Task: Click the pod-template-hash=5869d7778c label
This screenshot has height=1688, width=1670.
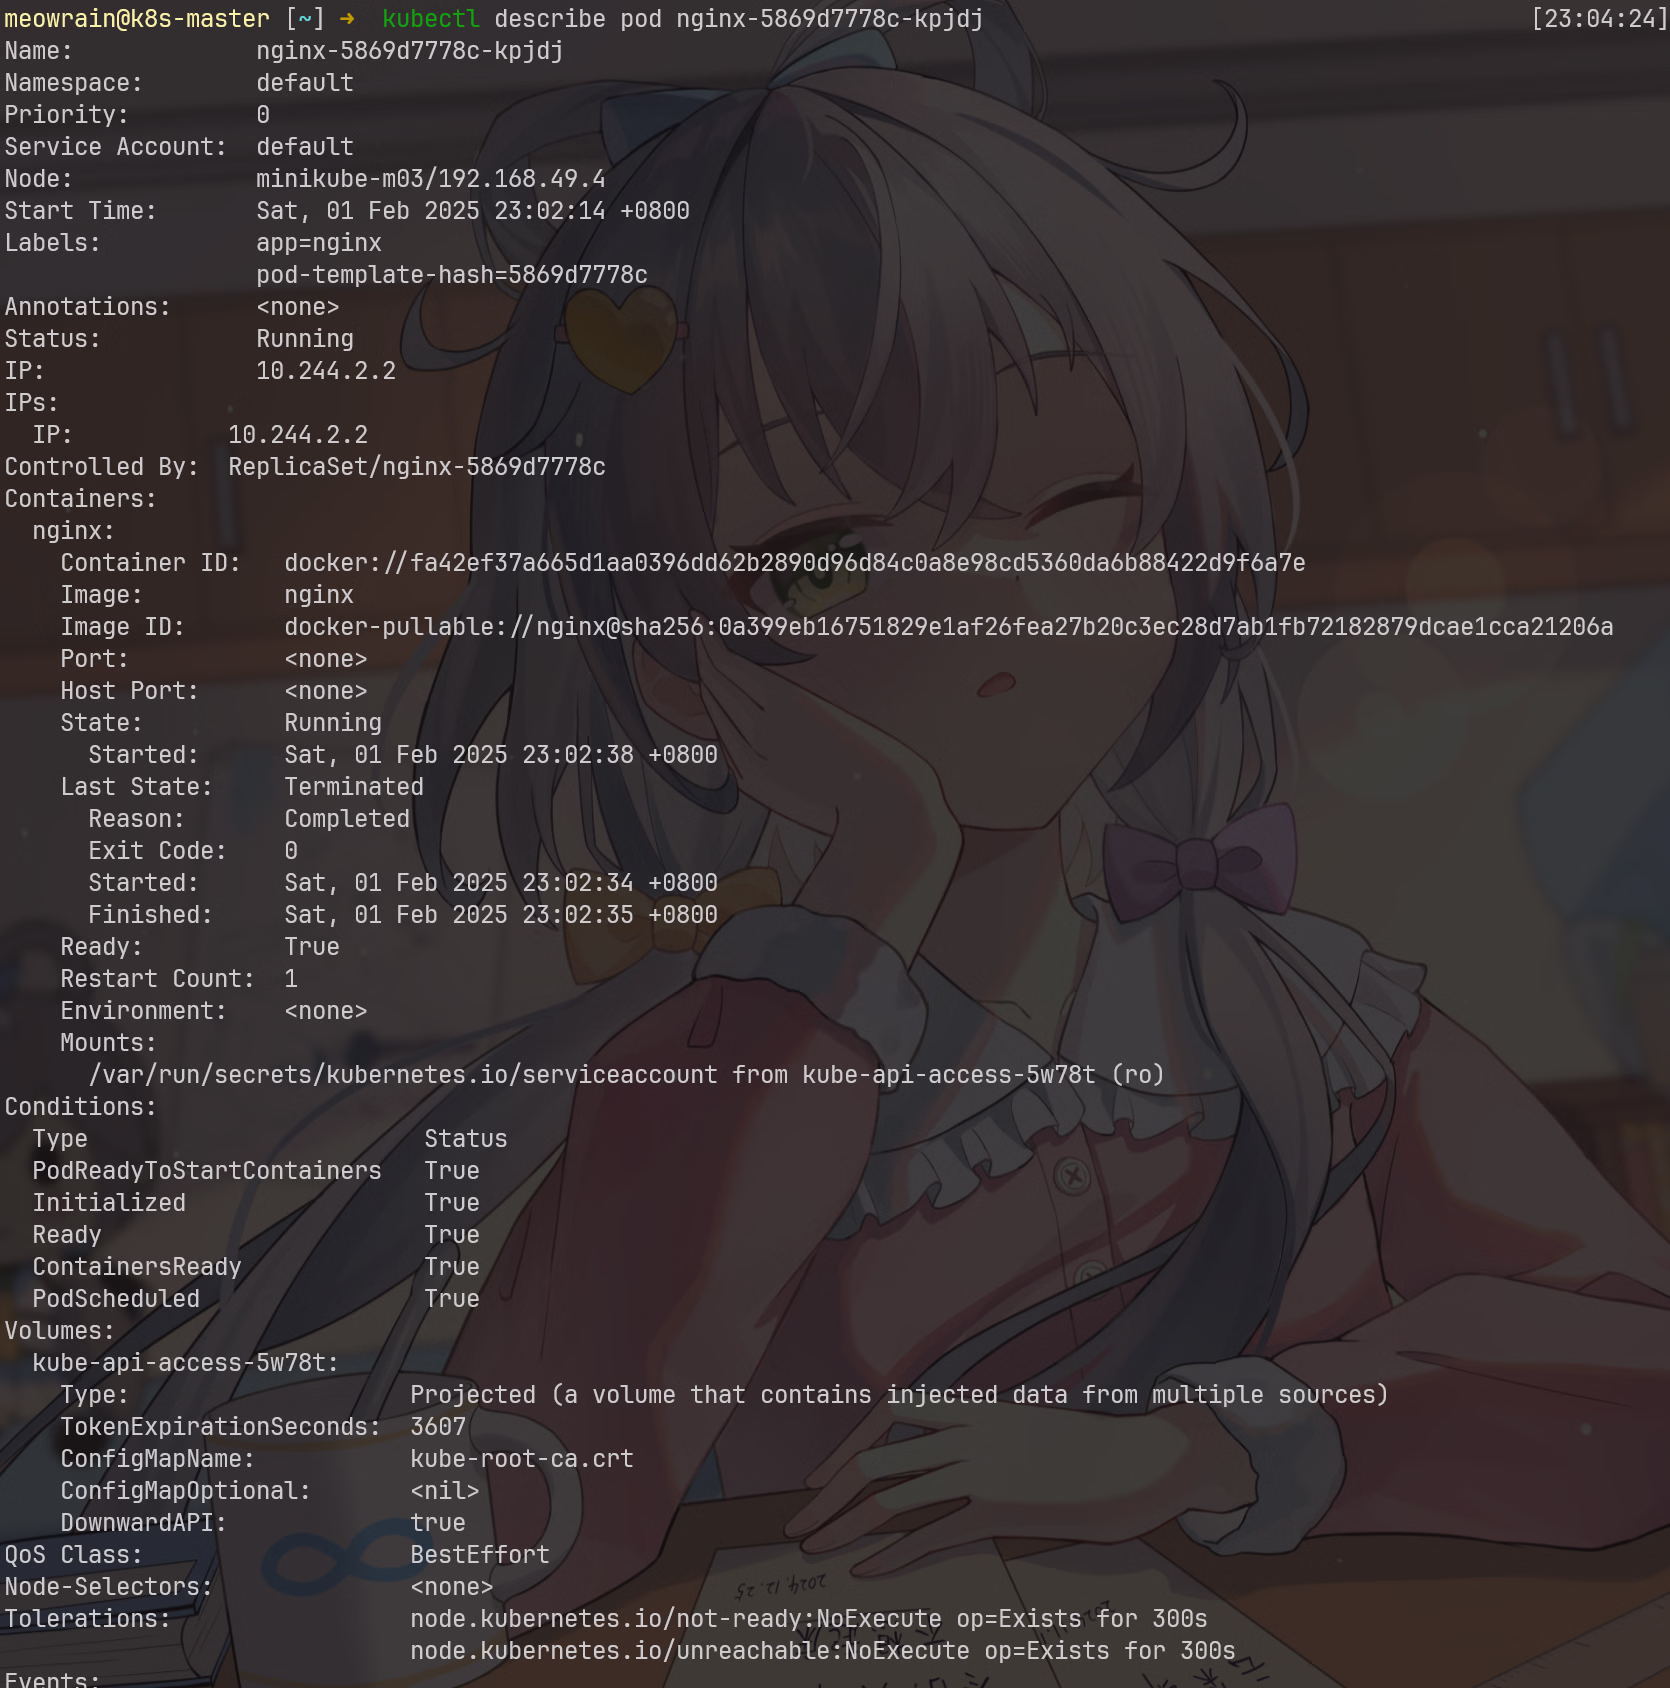Action: click(451, 275)
